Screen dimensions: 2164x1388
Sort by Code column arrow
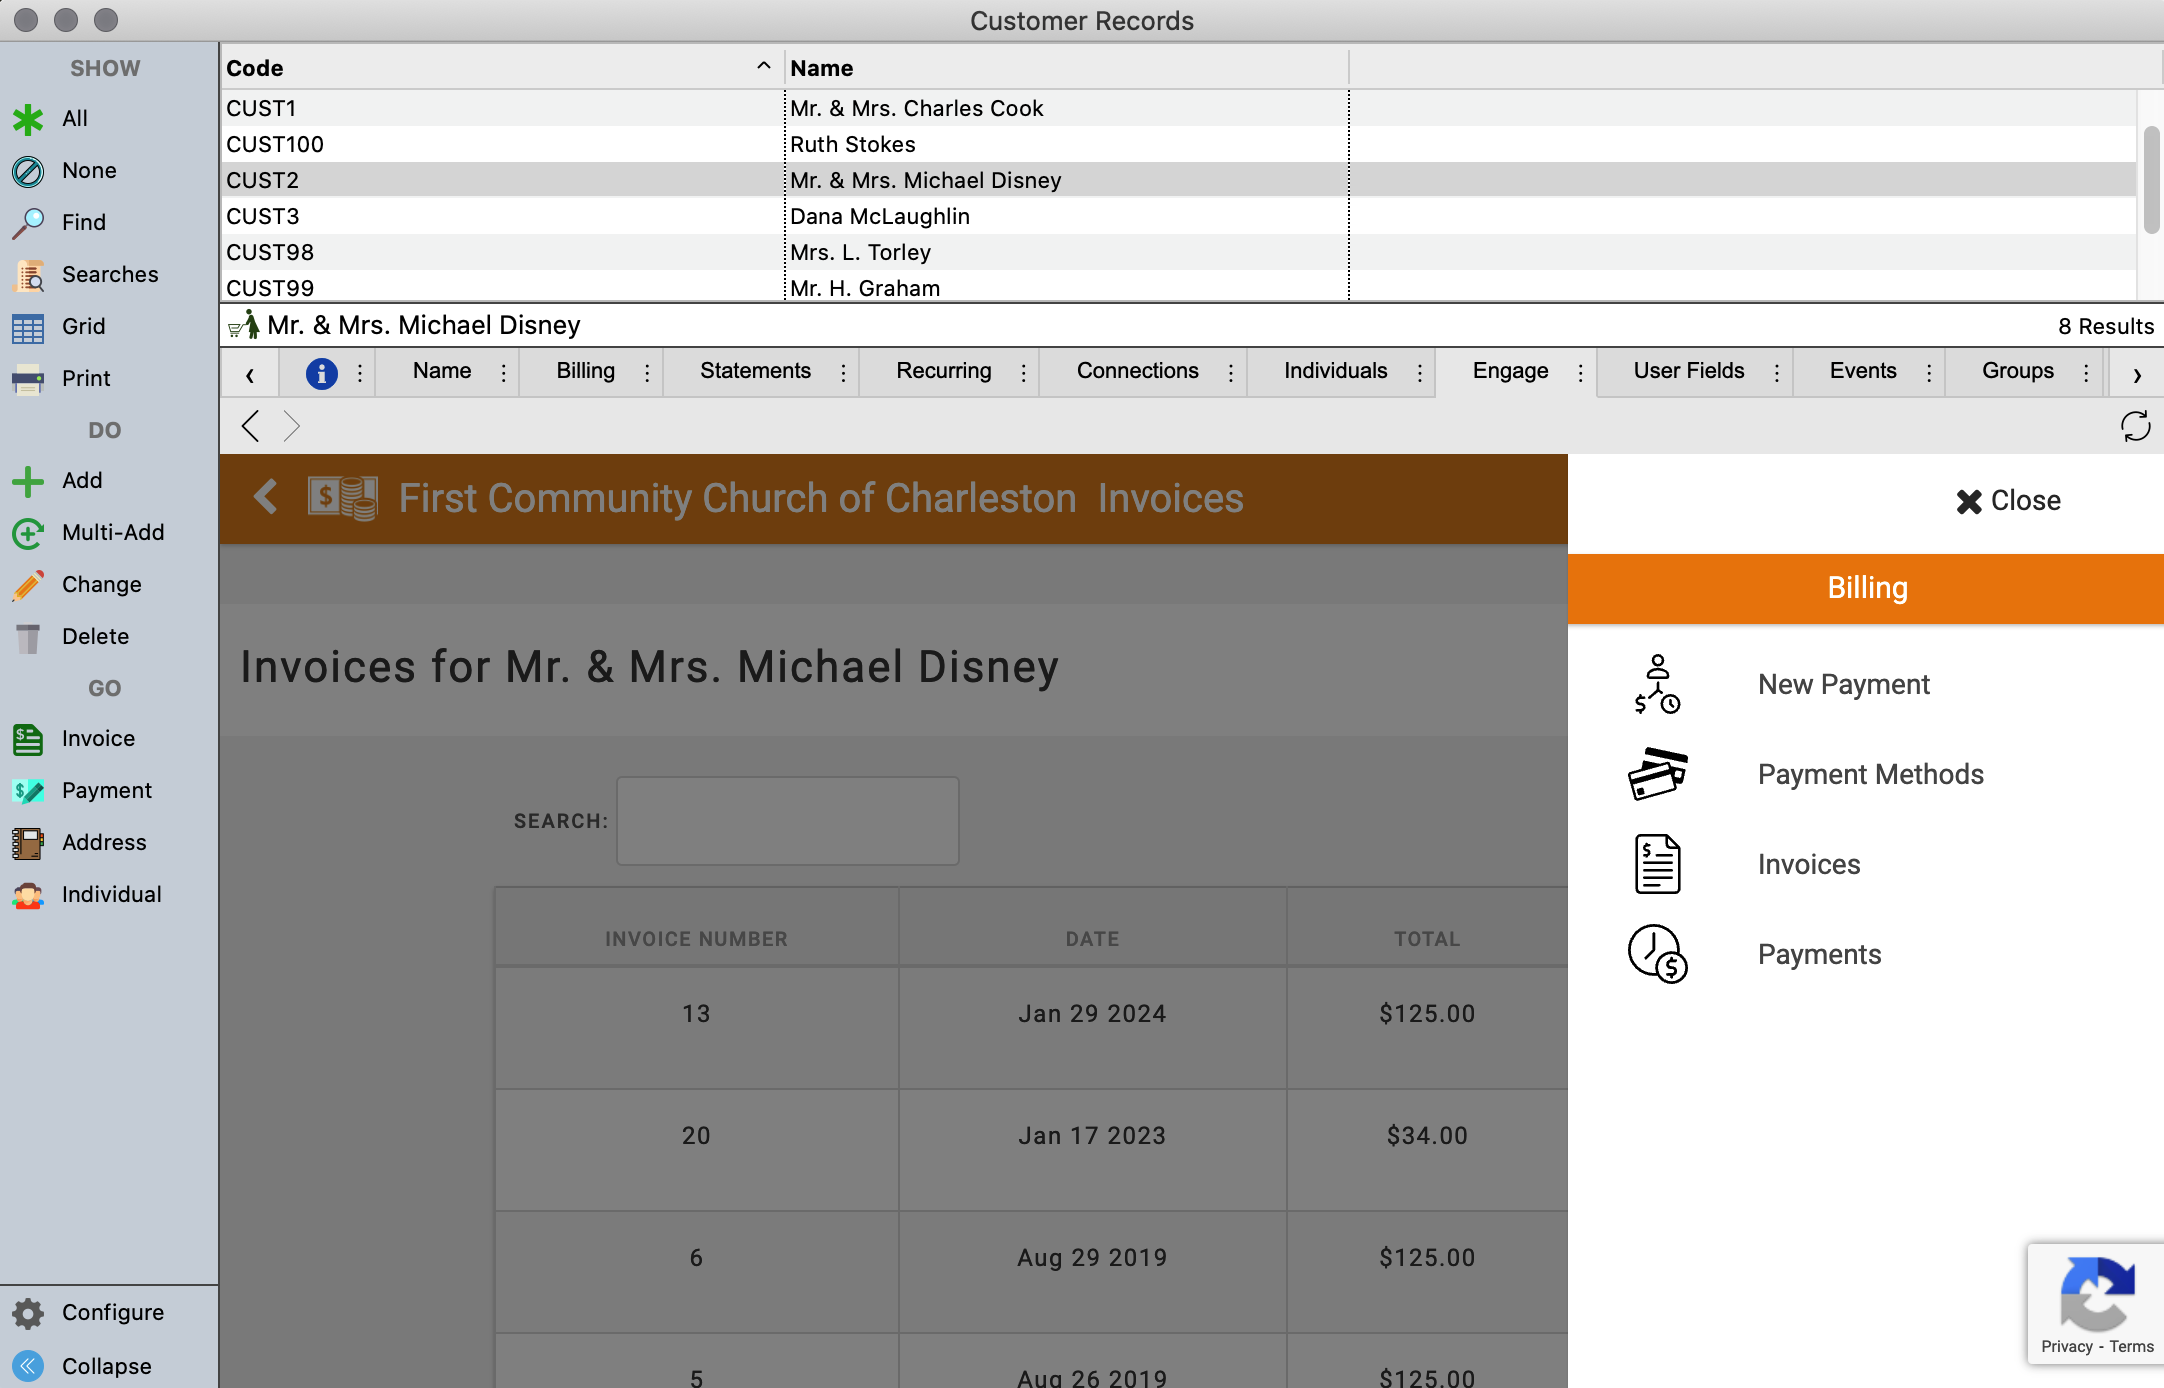click(763, 67)
